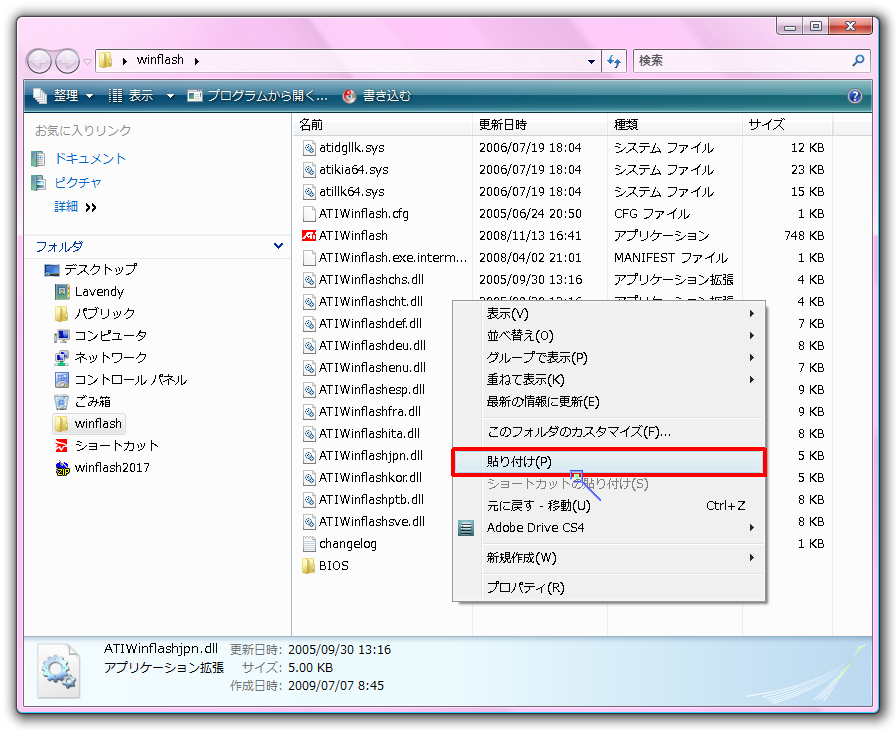Select the ATIWinflashenu.dll file icon

tap(309, 368)
